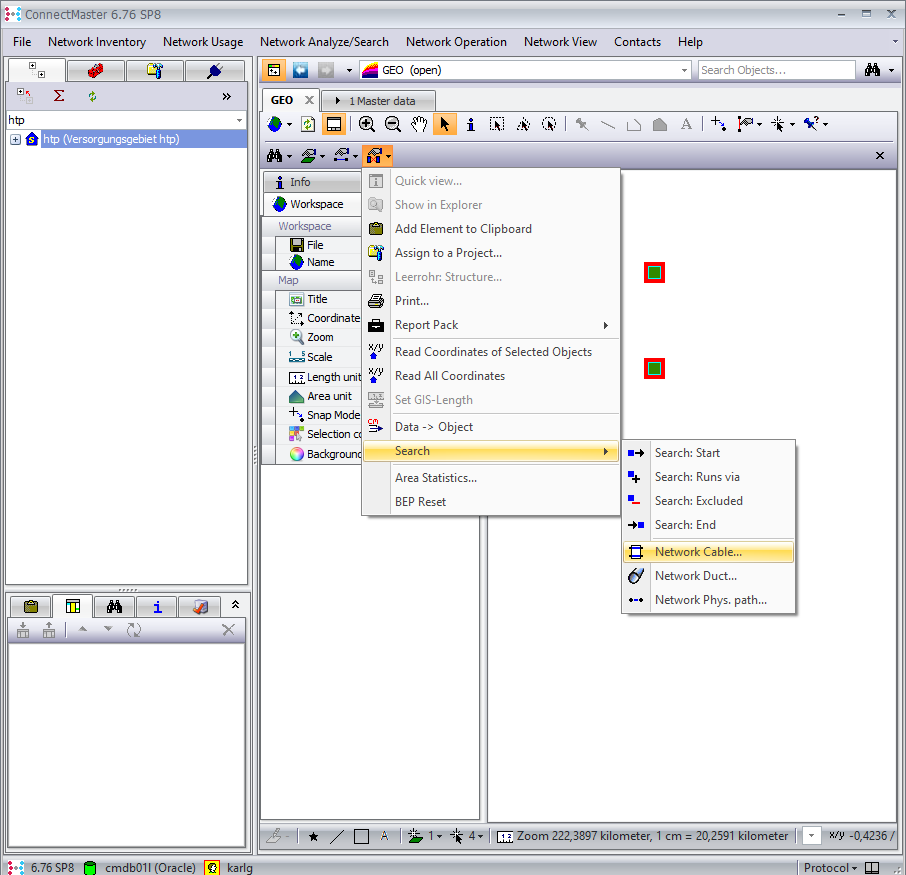Open the GEO (open) combo box
906x875 pixels.
[x=525, y=70]
